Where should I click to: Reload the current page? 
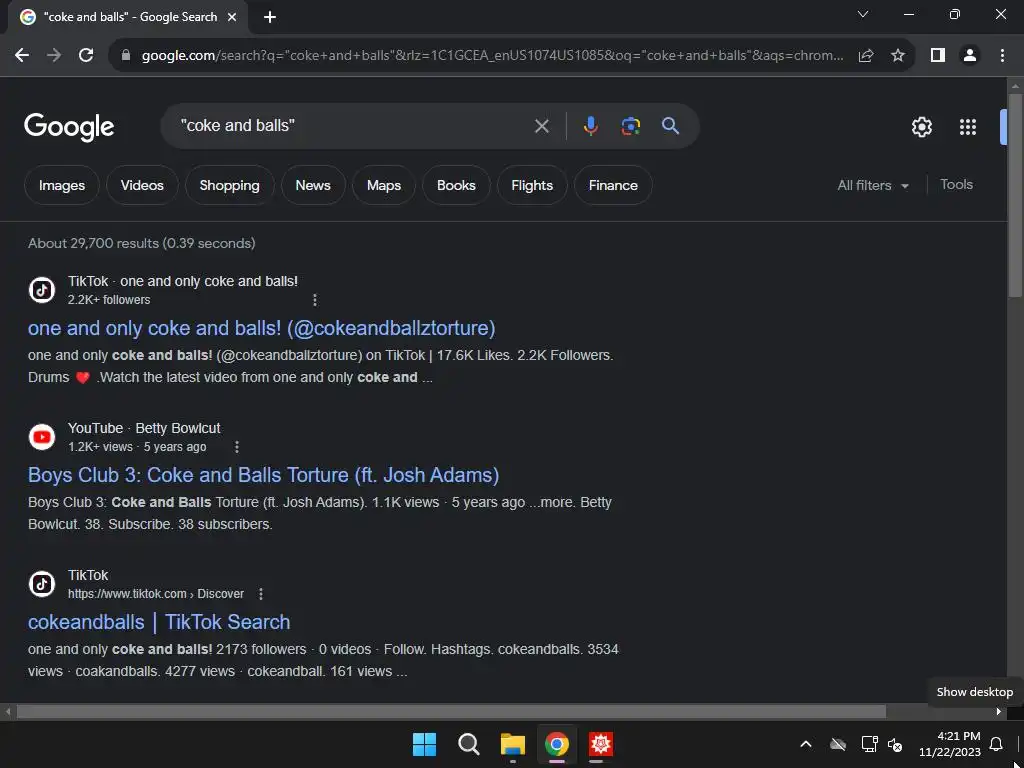(x=86, y=56)
